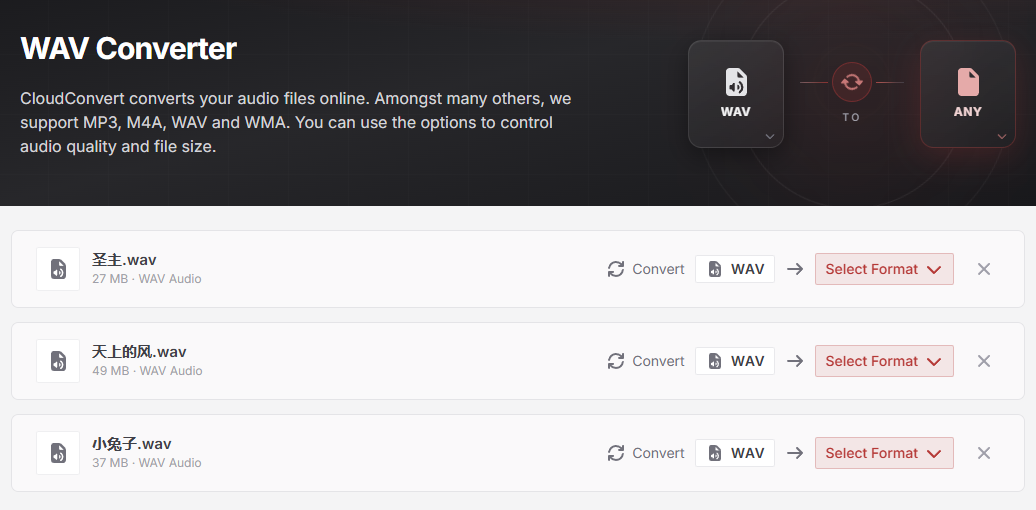
Task: Open the WAV source format selector card
Action: coord(735,94)
